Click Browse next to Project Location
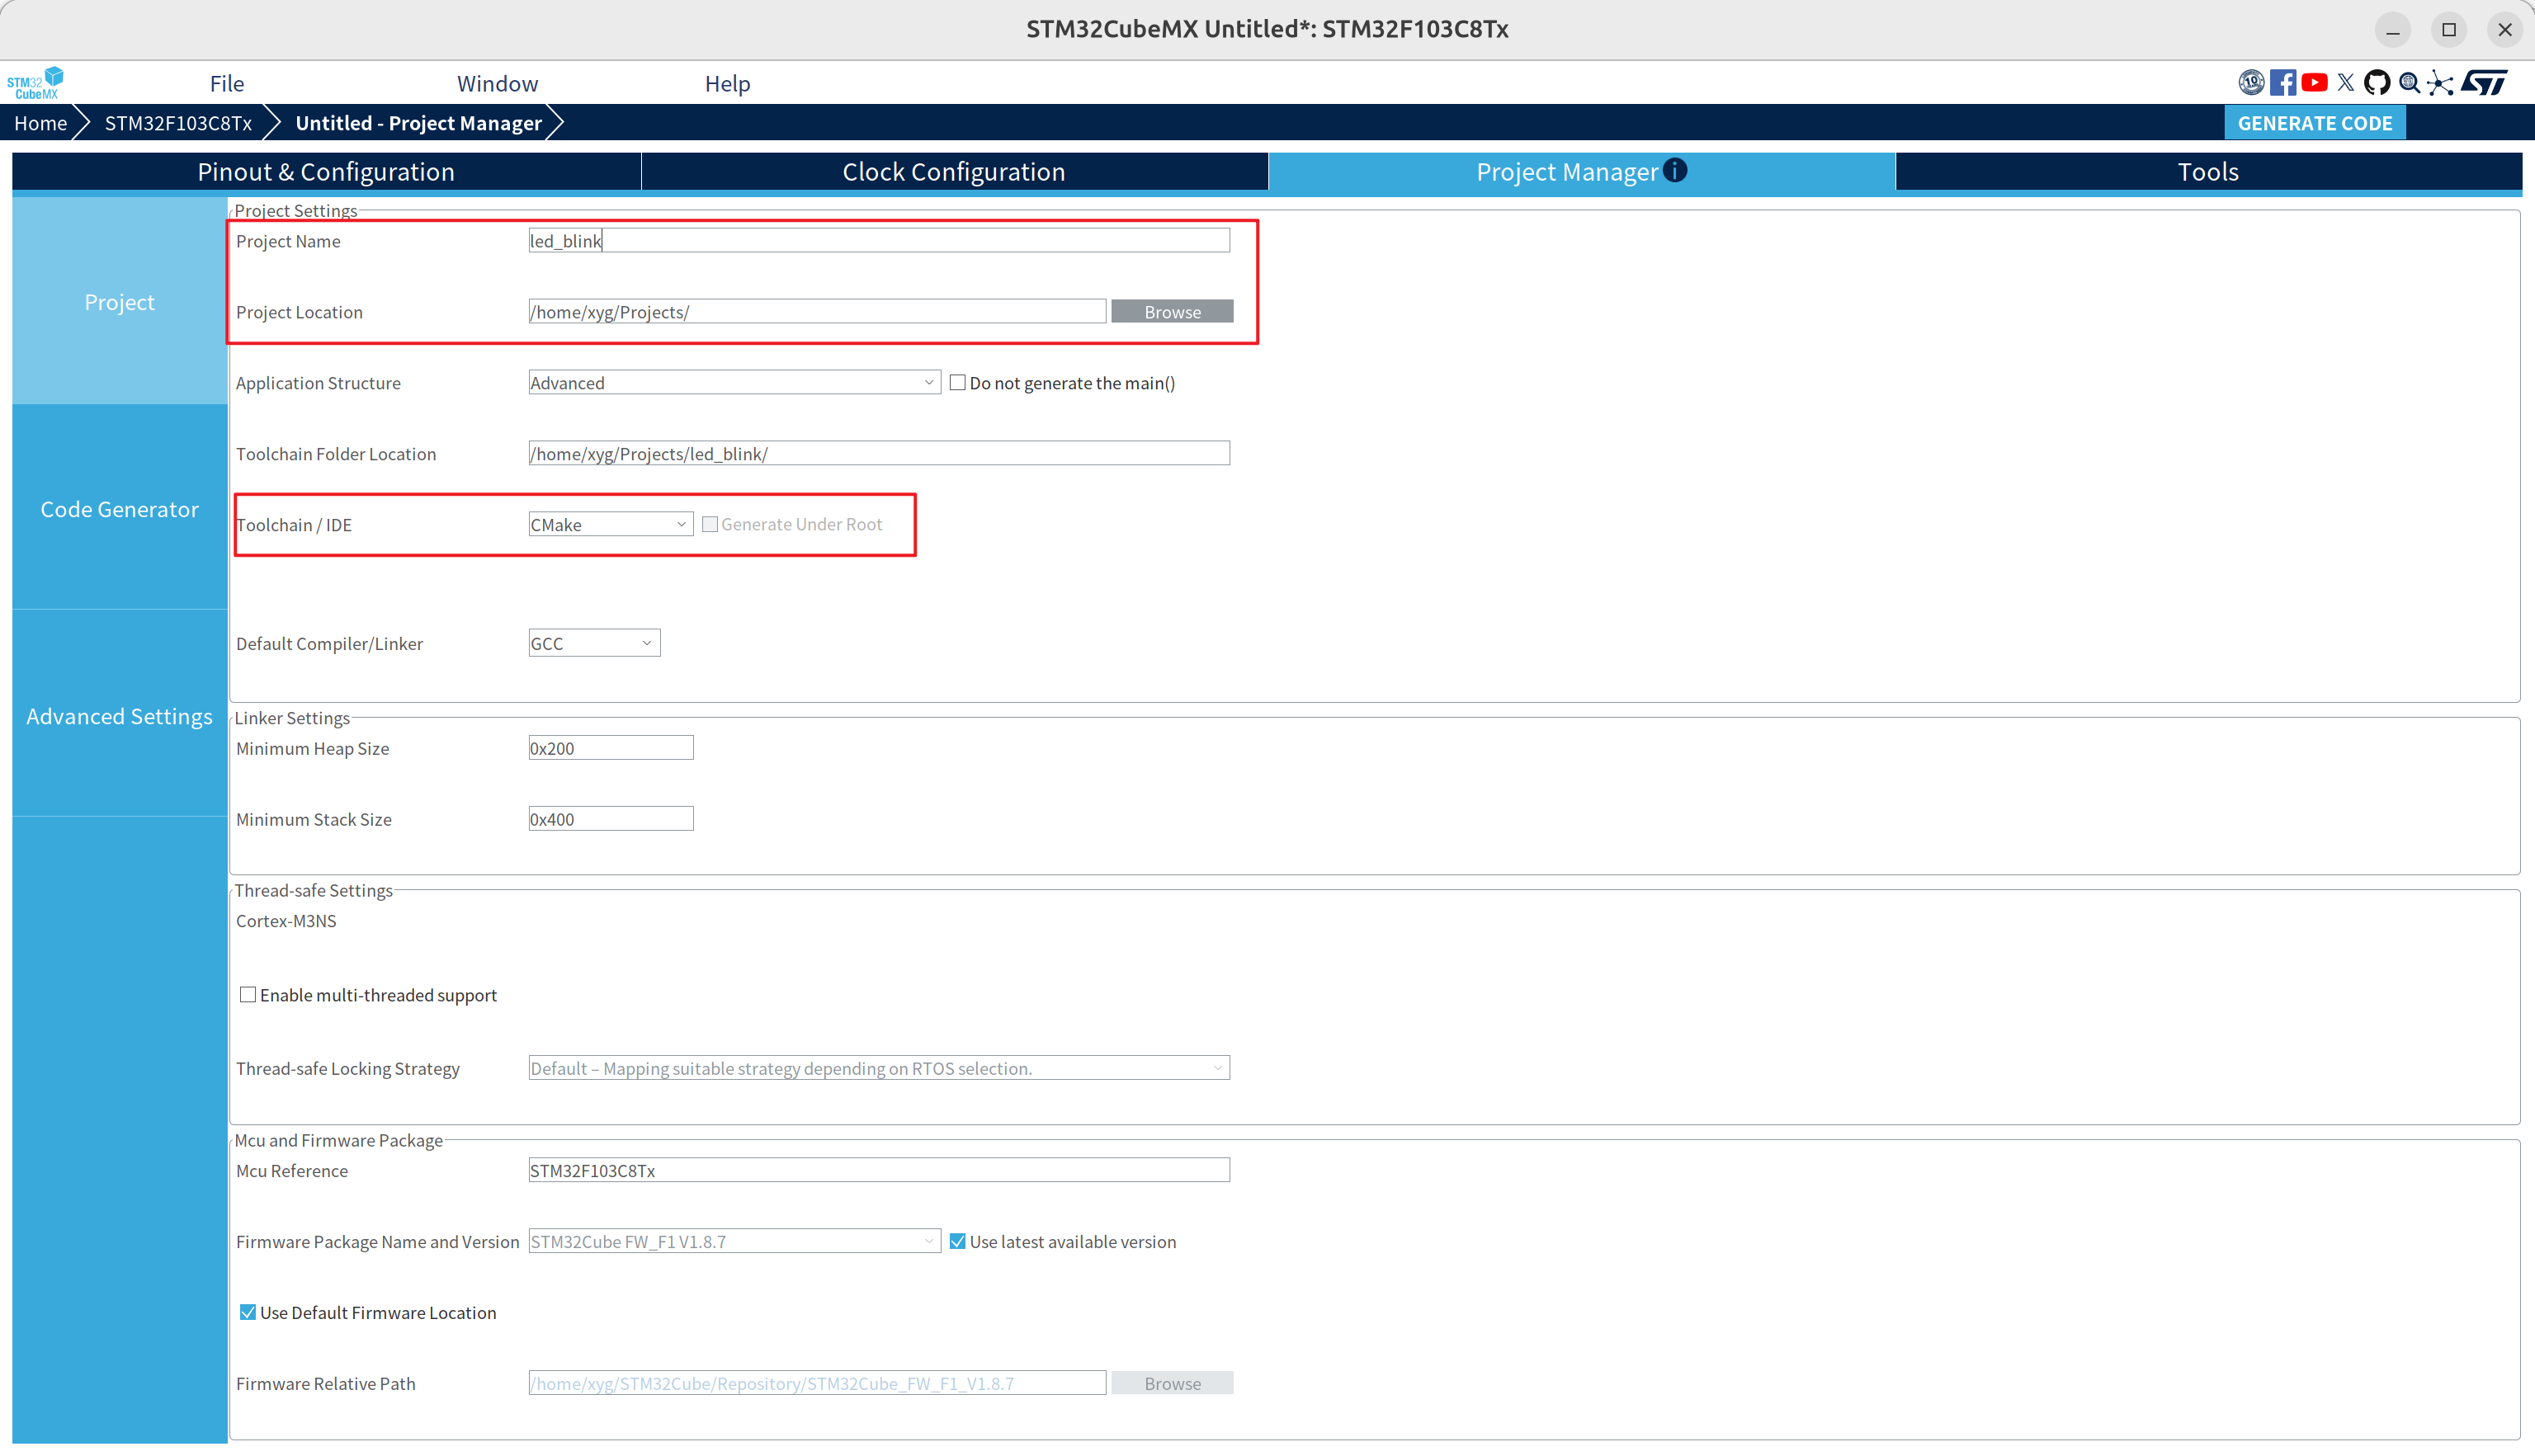The image size is (2535, 1456). coord(1172,312)
